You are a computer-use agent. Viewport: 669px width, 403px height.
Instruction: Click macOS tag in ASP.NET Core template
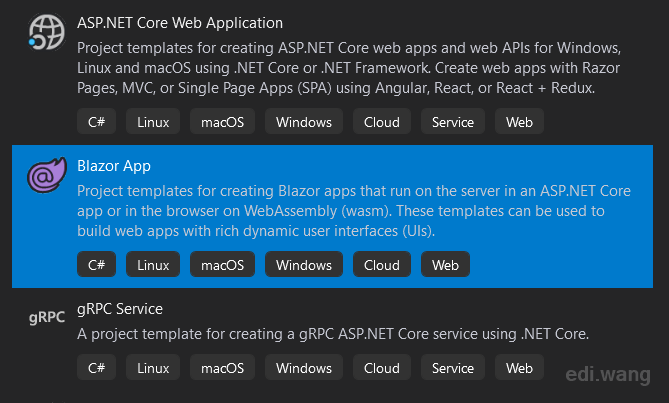coord(222,122)
